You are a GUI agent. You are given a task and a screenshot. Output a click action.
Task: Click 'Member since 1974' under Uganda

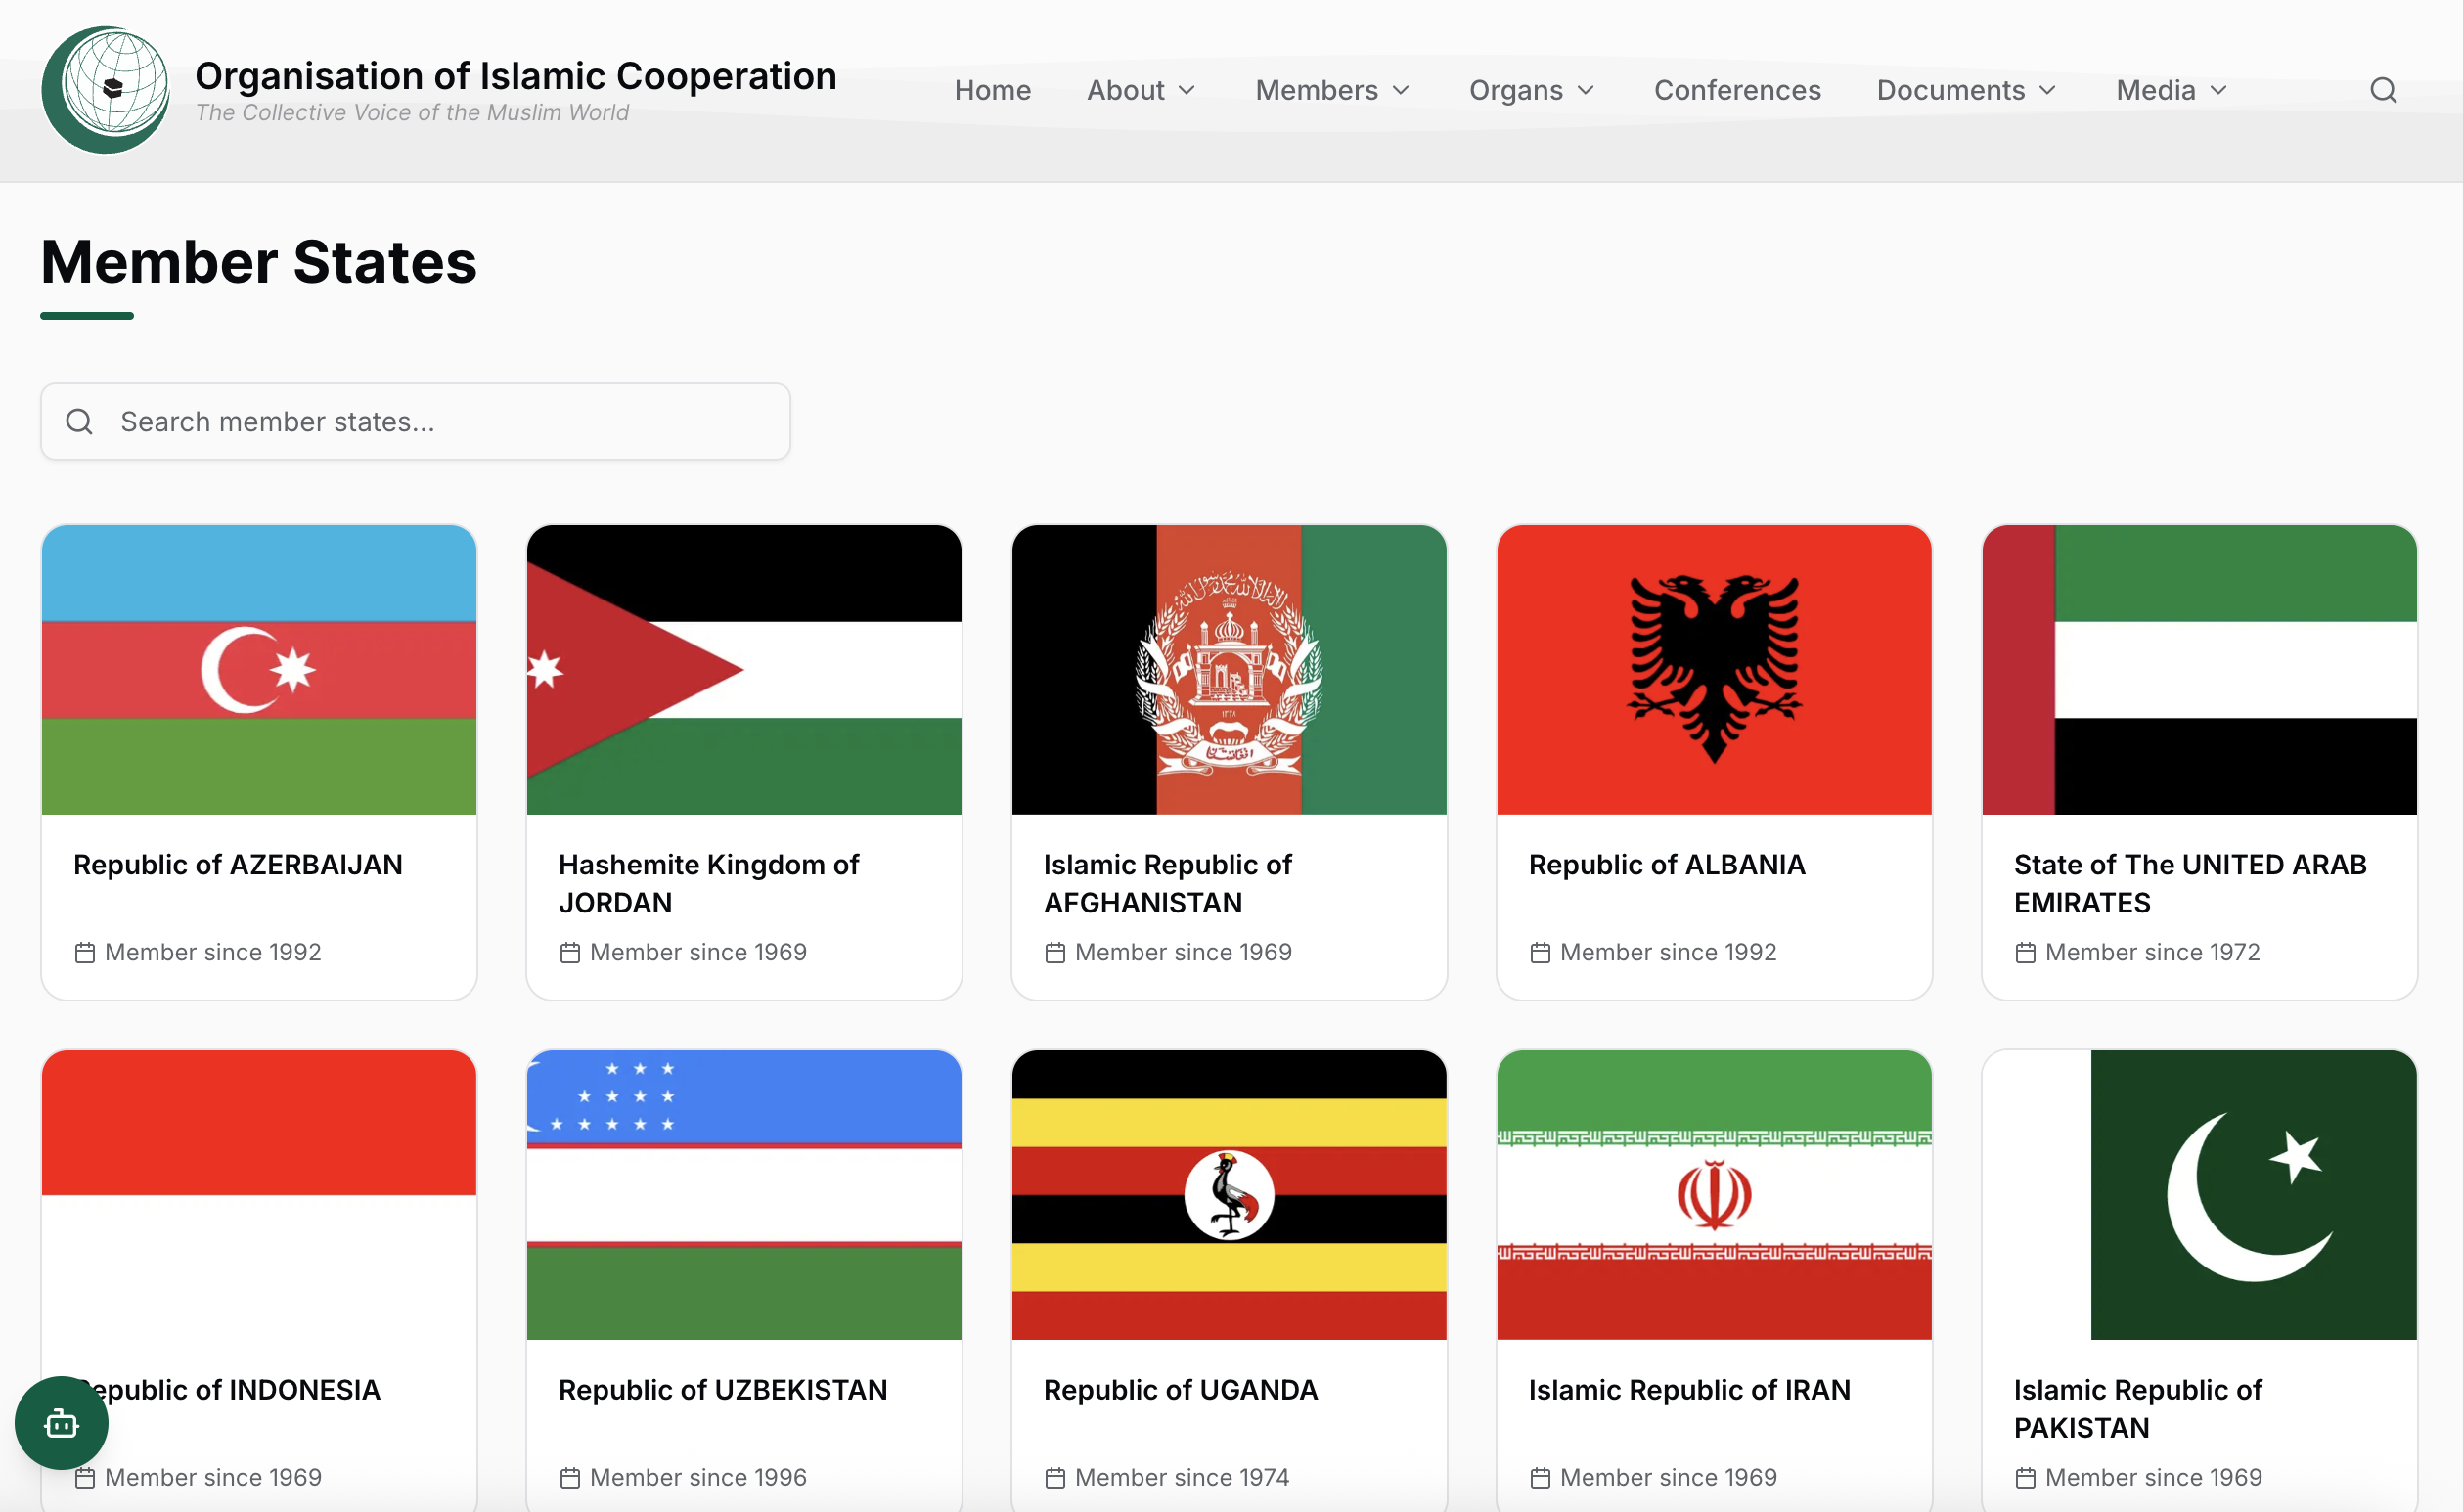(x=1182, y=1478)
